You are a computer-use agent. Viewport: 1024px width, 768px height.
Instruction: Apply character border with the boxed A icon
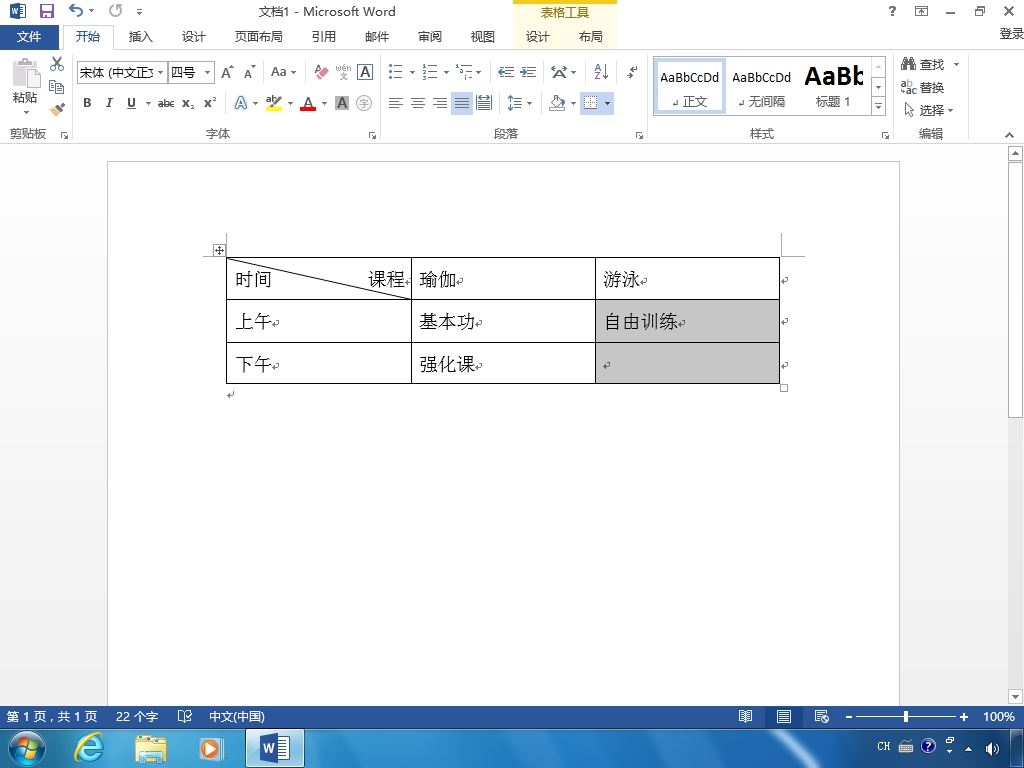click(365, 72)
